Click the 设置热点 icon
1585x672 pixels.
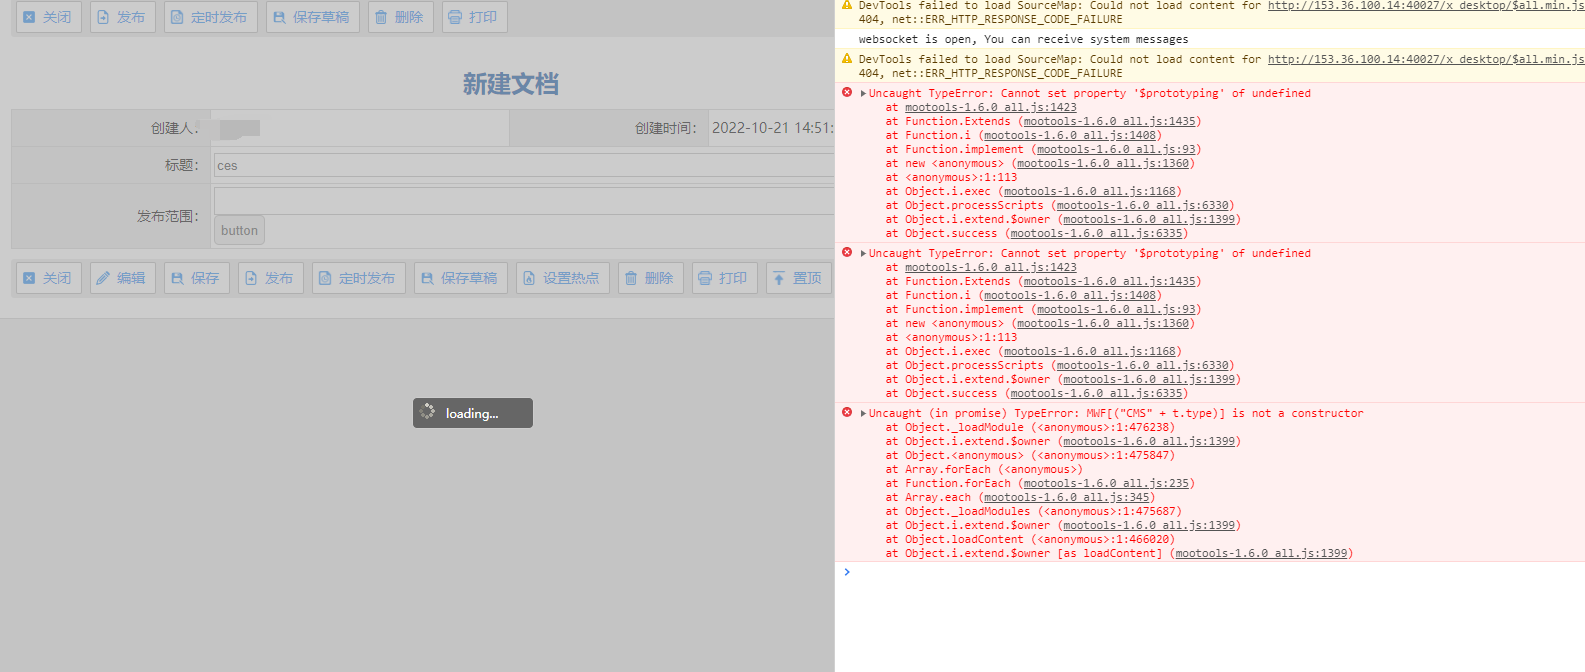tap(529, 278)
